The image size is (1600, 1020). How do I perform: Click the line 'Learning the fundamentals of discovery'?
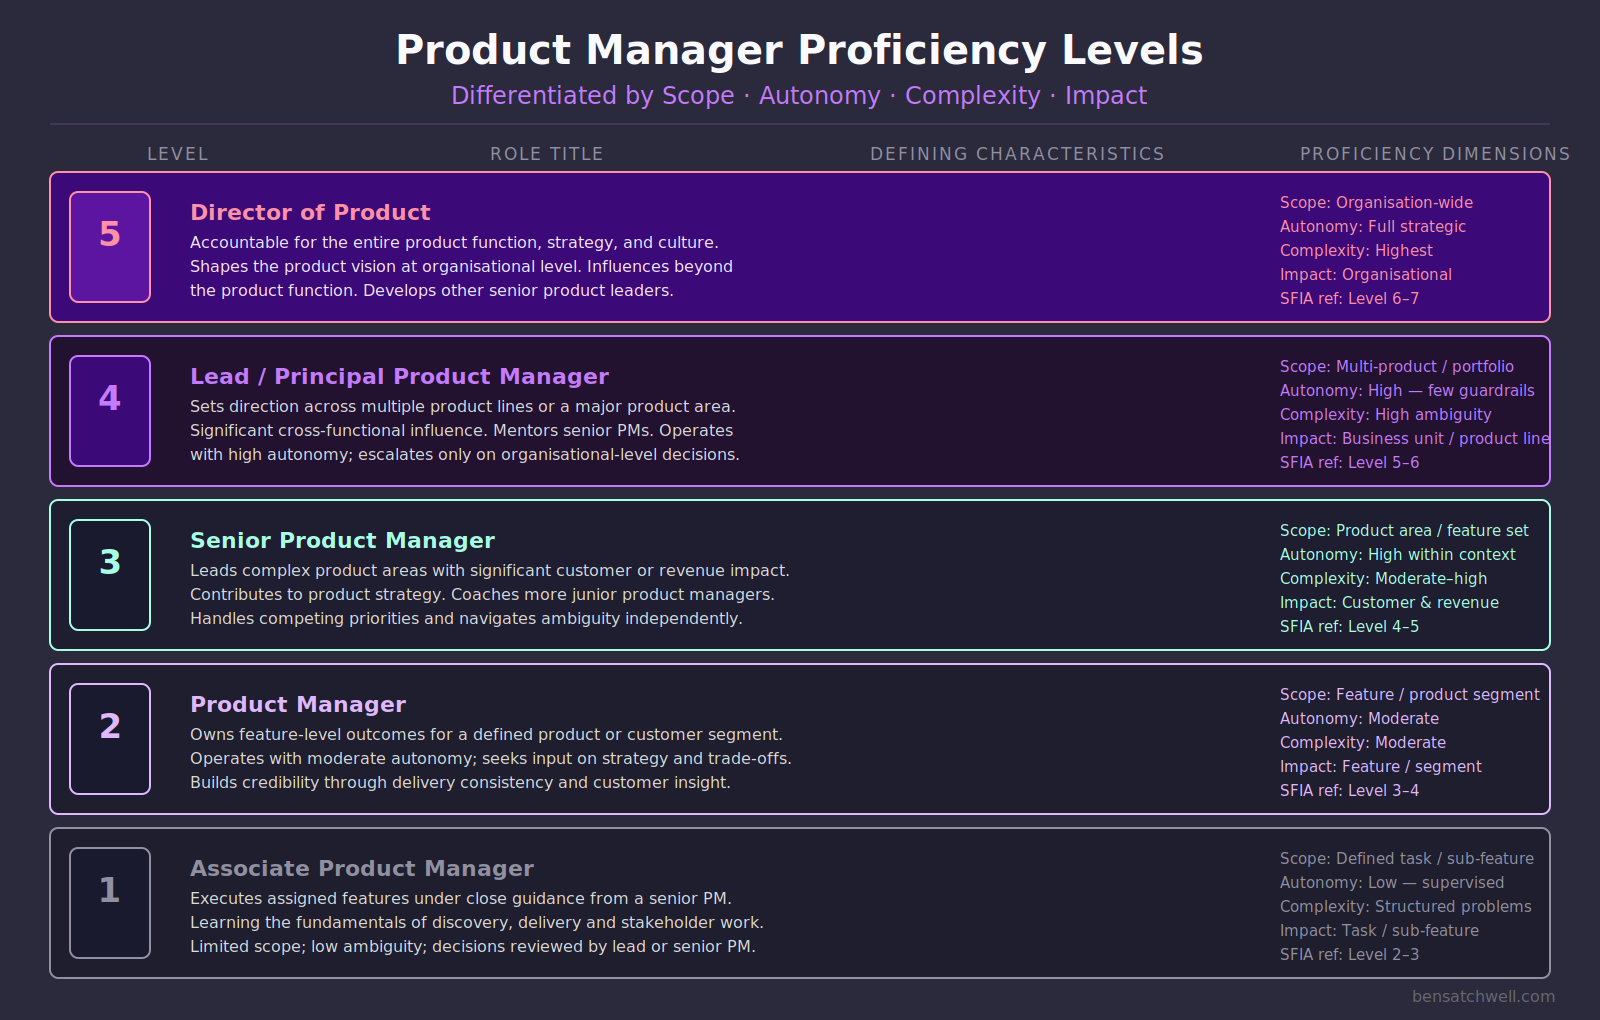pos(477,923)
